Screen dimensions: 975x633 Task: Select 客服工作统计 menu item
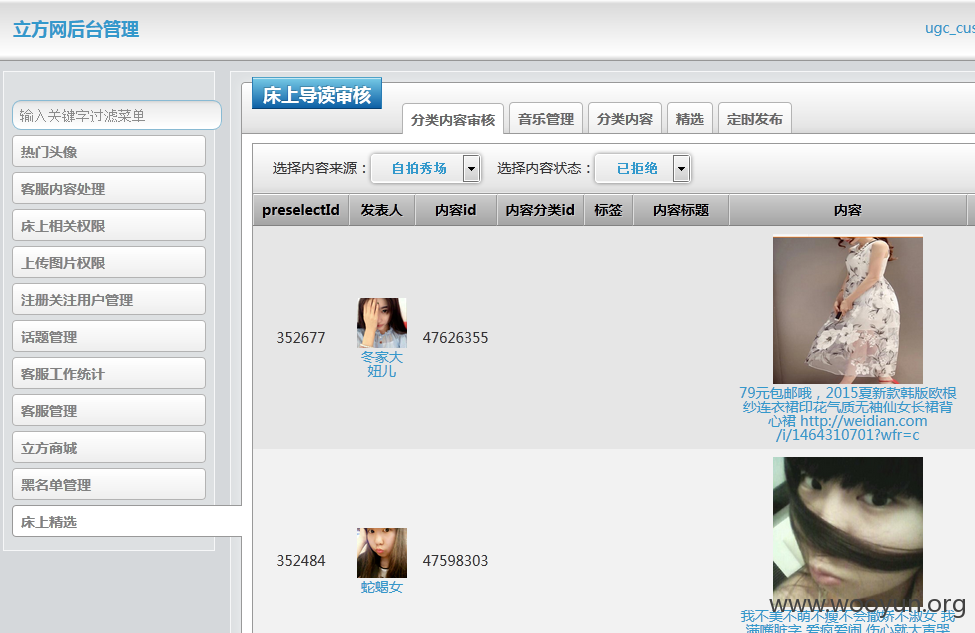pyautogui.click(x=109, y=373)
